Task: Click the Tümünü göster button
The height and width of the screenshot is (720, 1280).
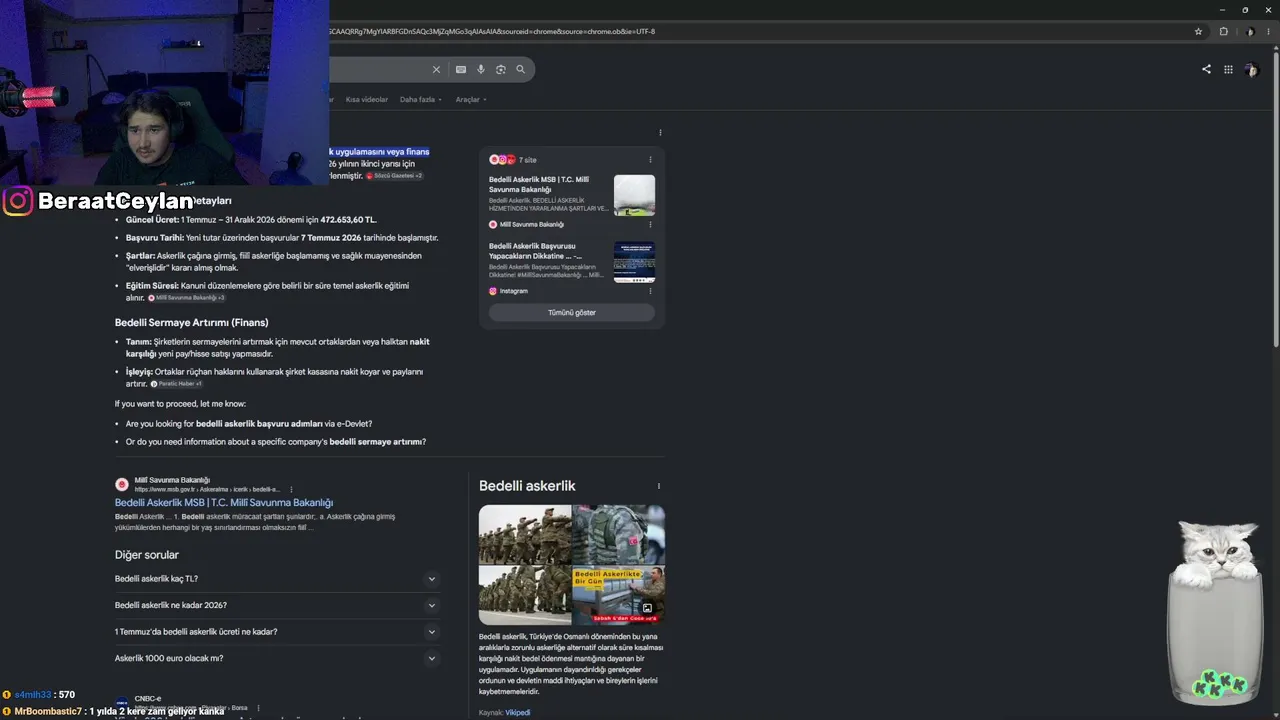Action: (572, 312)
